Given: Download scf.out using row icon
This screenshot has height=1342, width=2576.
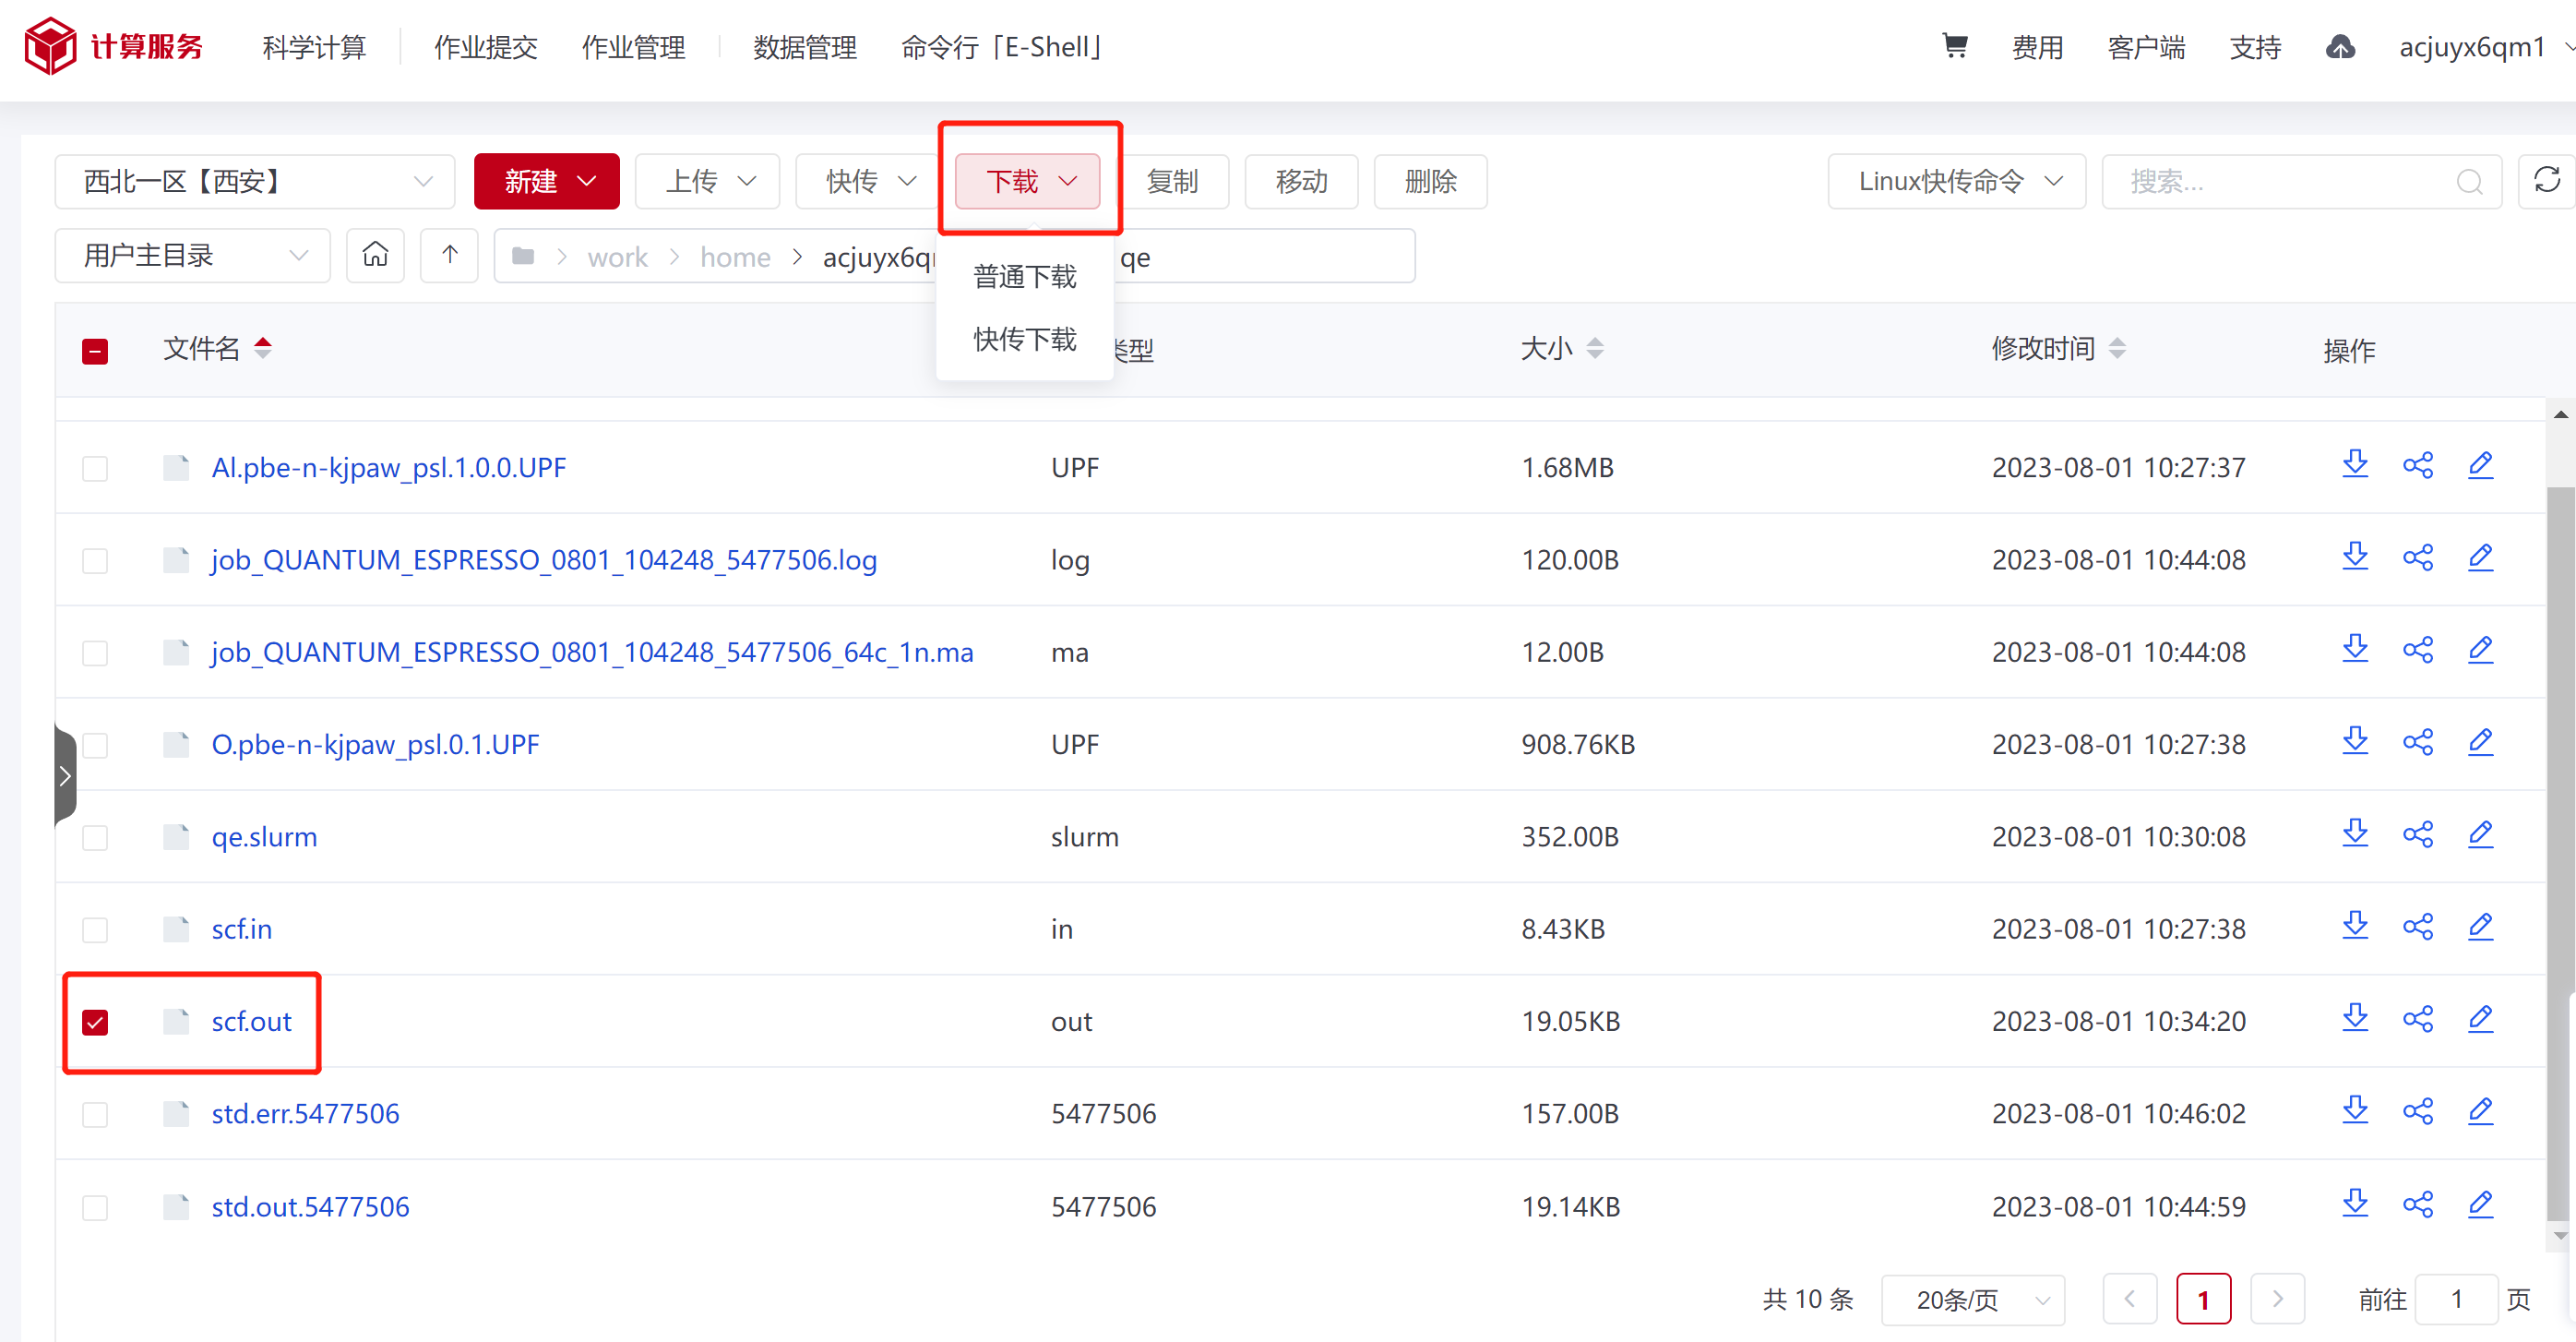Looking at the screenshot, I should [2355, 1019].
